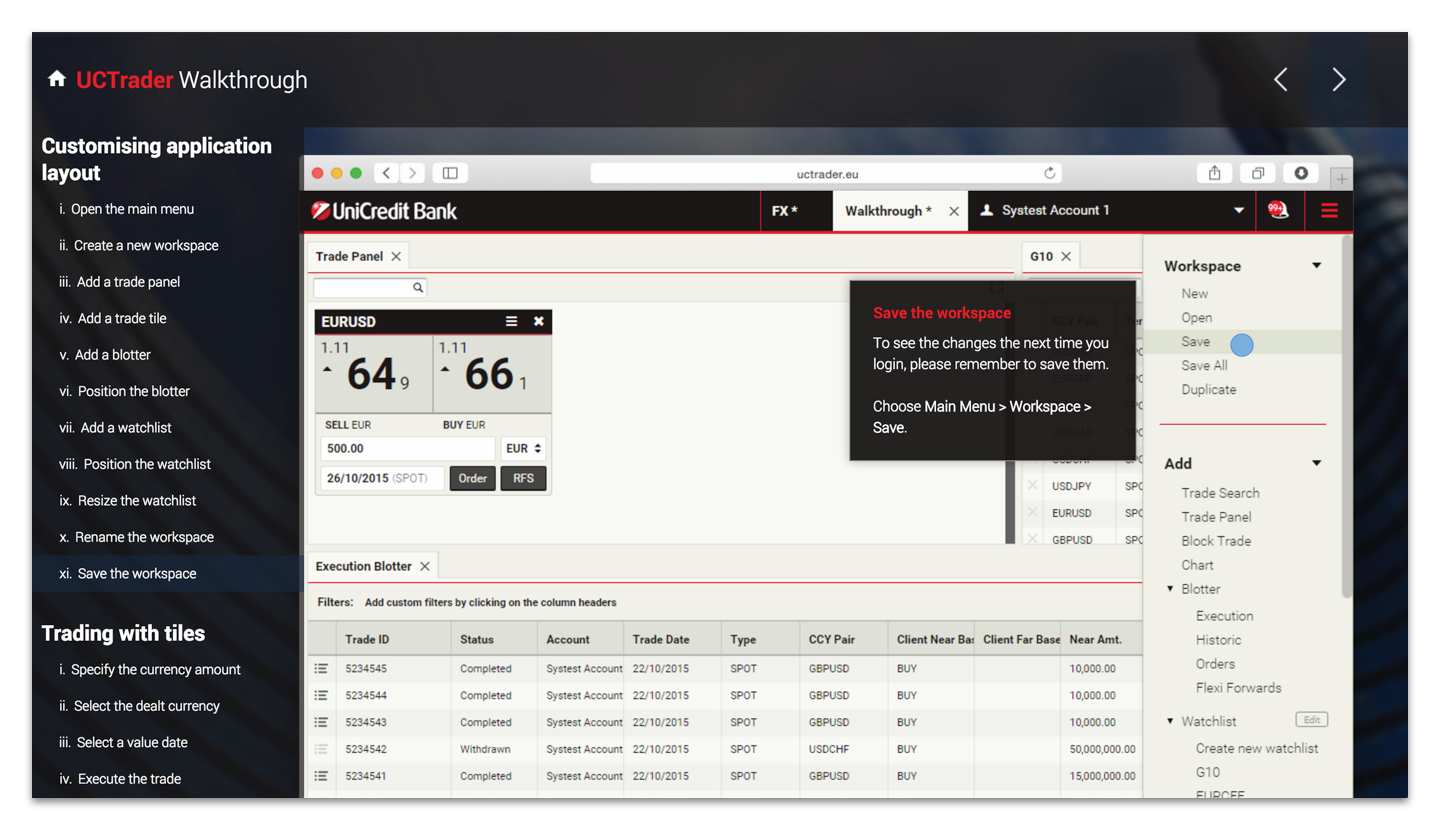Close the Walkthrough workspace tab
Viewport: 1440px width, 830px height.
[954, 211]
